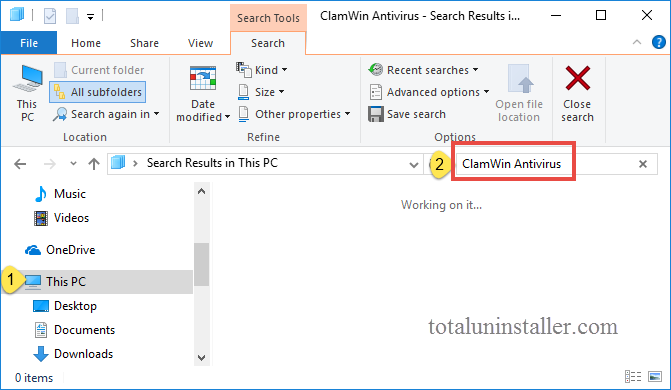Open the recent locations dropdown arrow

(x=73, y=164)
